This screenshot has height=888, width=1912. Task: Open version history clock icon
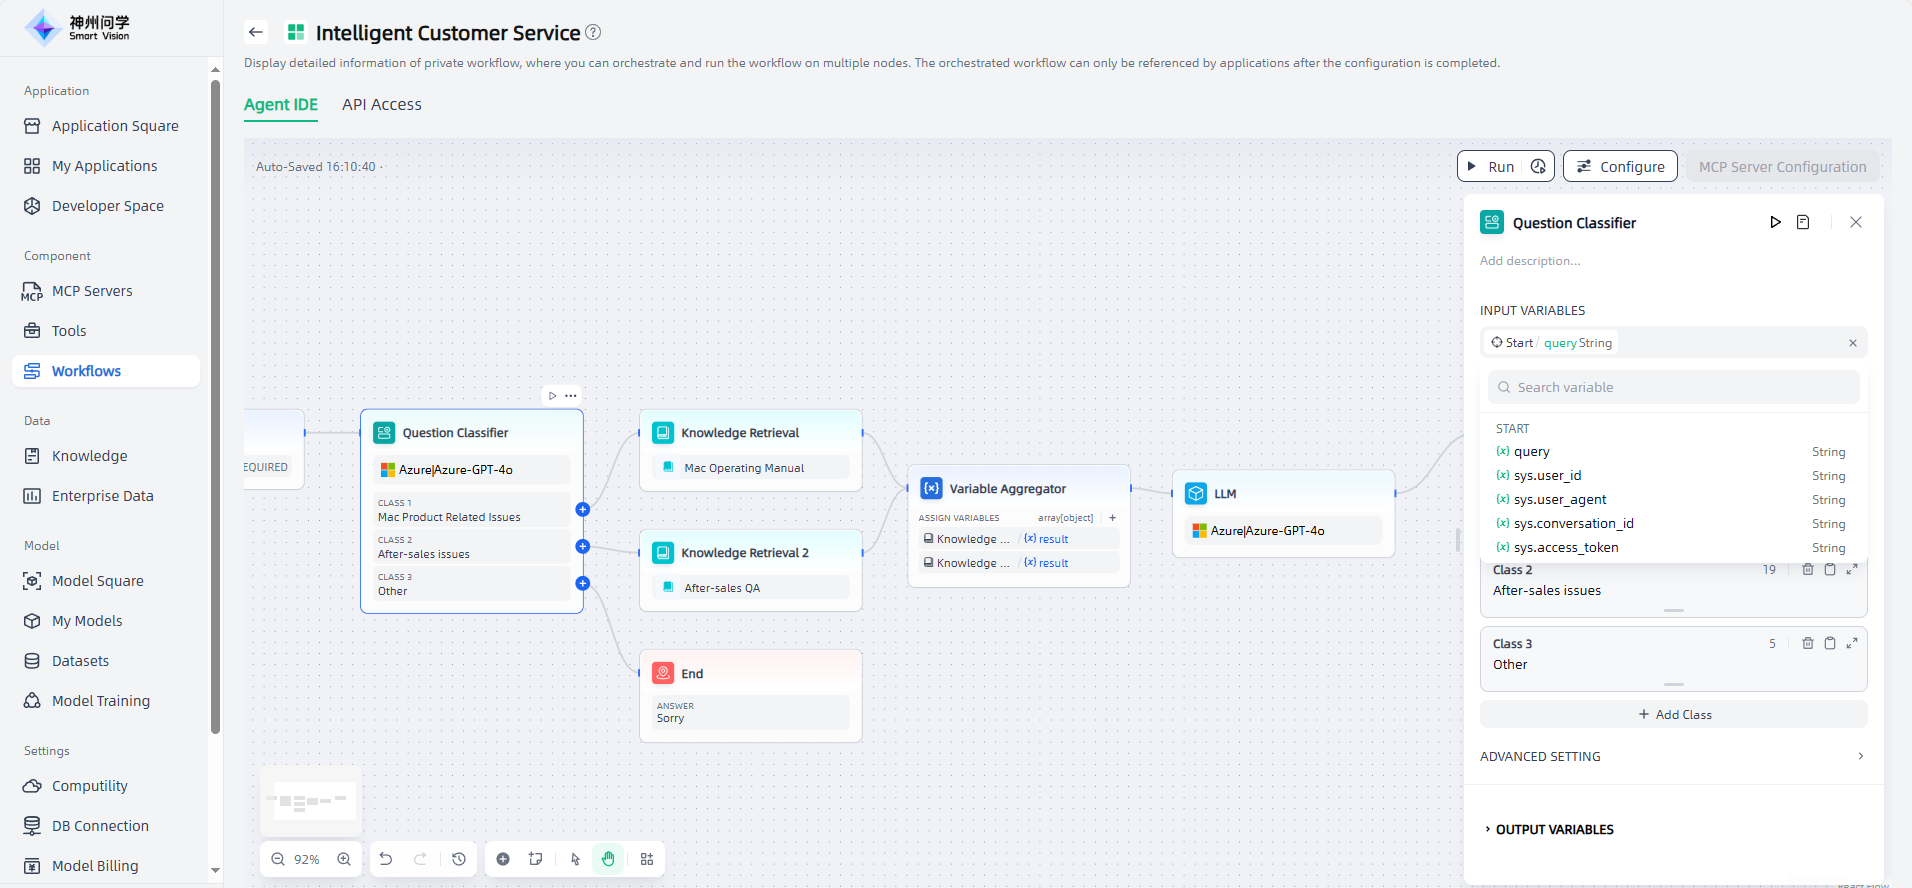point(459,859)
